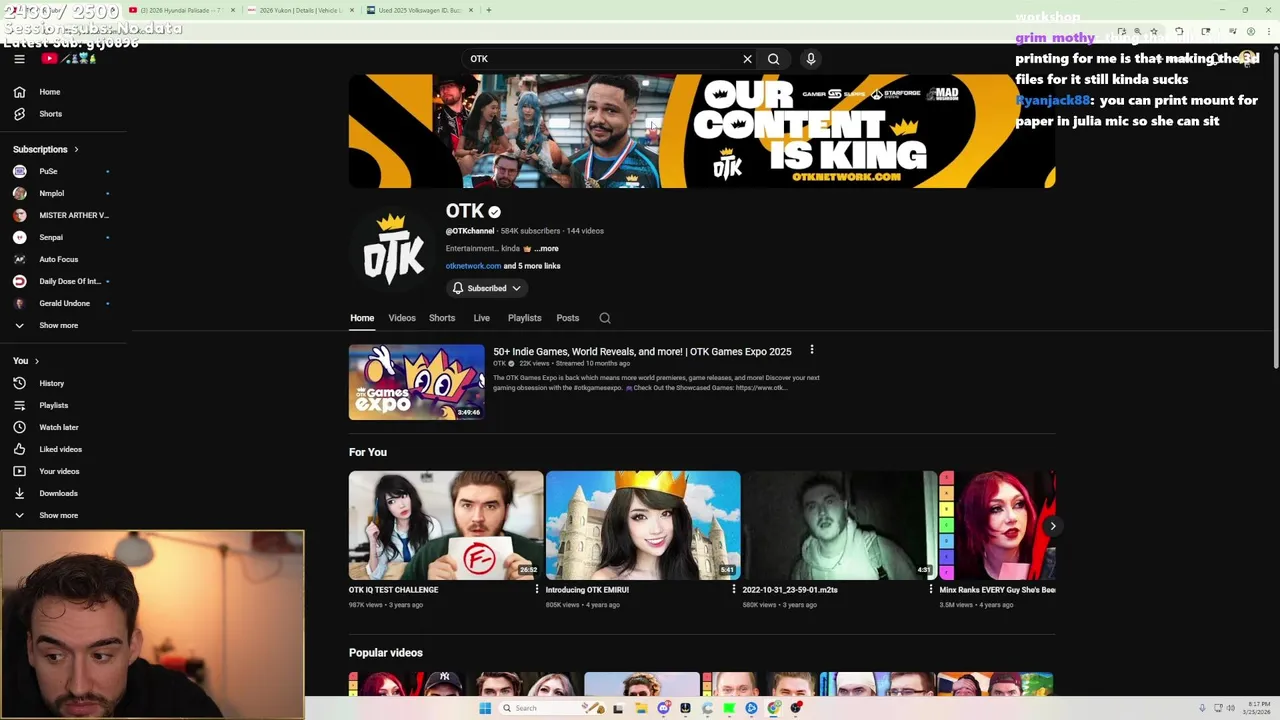Open the otknetwork.com link
1280x720 pixels.
point(473,266)
